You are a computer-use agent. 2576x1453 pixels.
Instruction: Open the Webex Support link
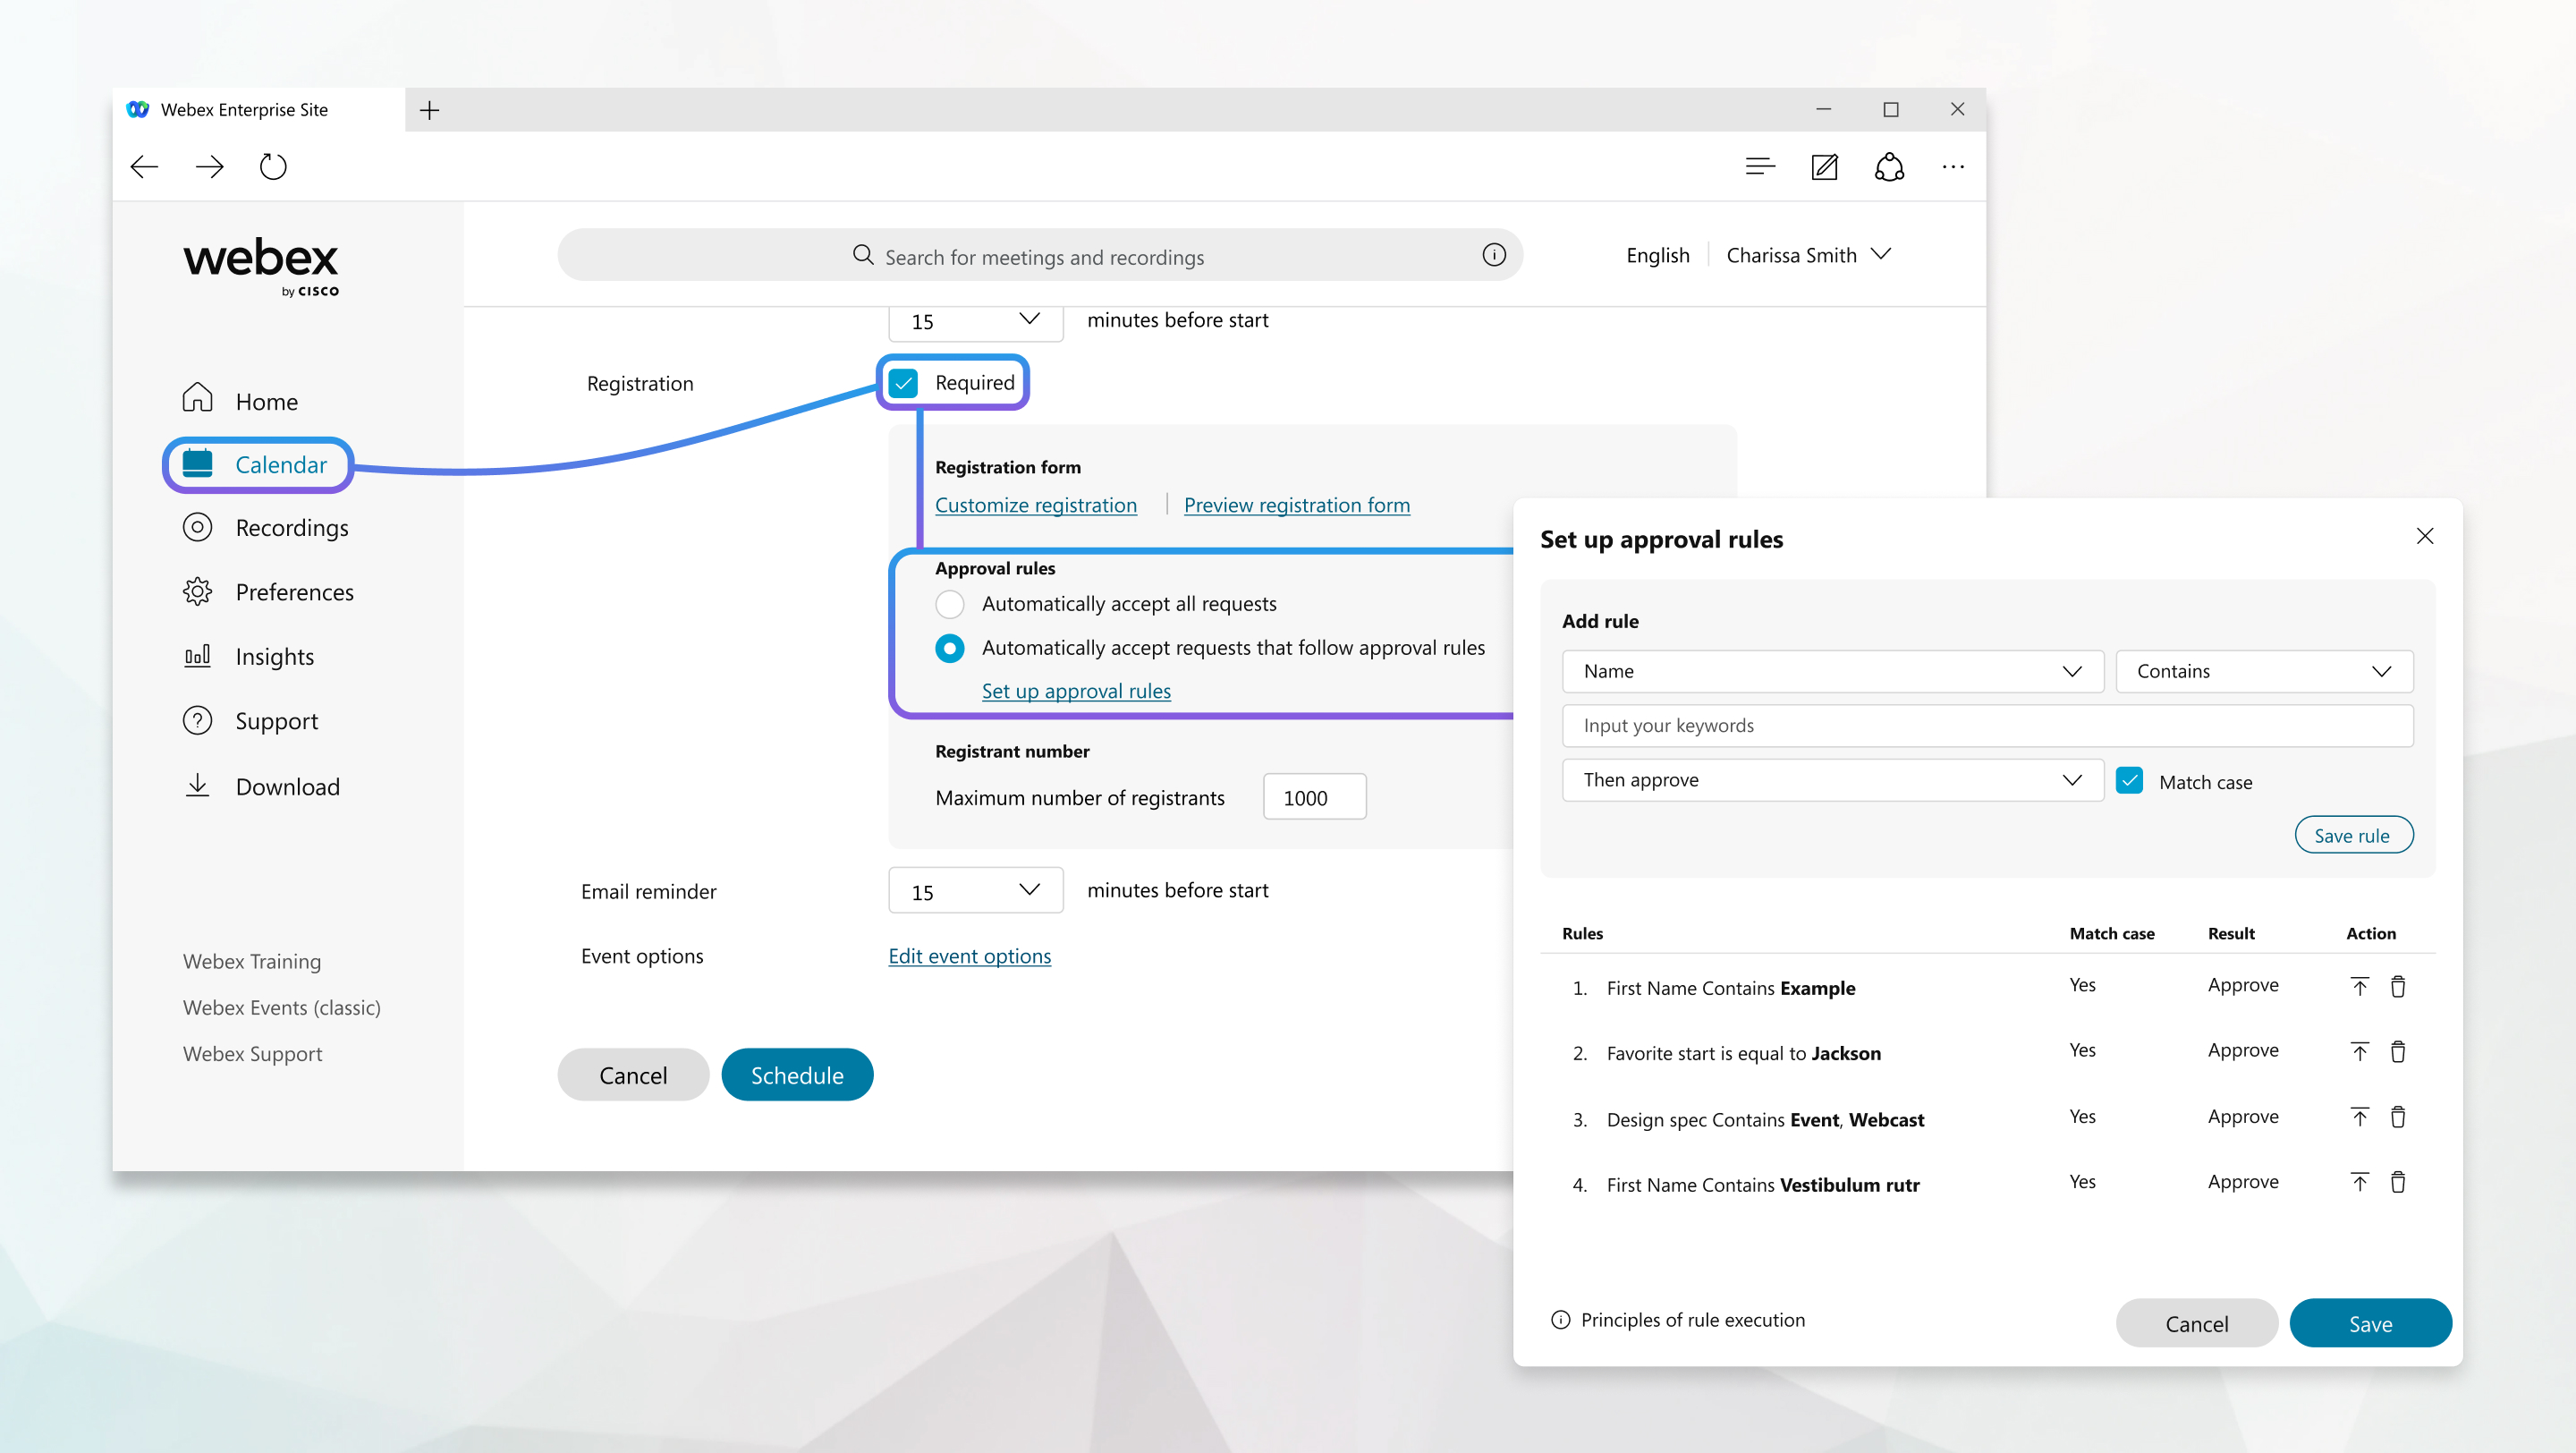coord(252,1053)
